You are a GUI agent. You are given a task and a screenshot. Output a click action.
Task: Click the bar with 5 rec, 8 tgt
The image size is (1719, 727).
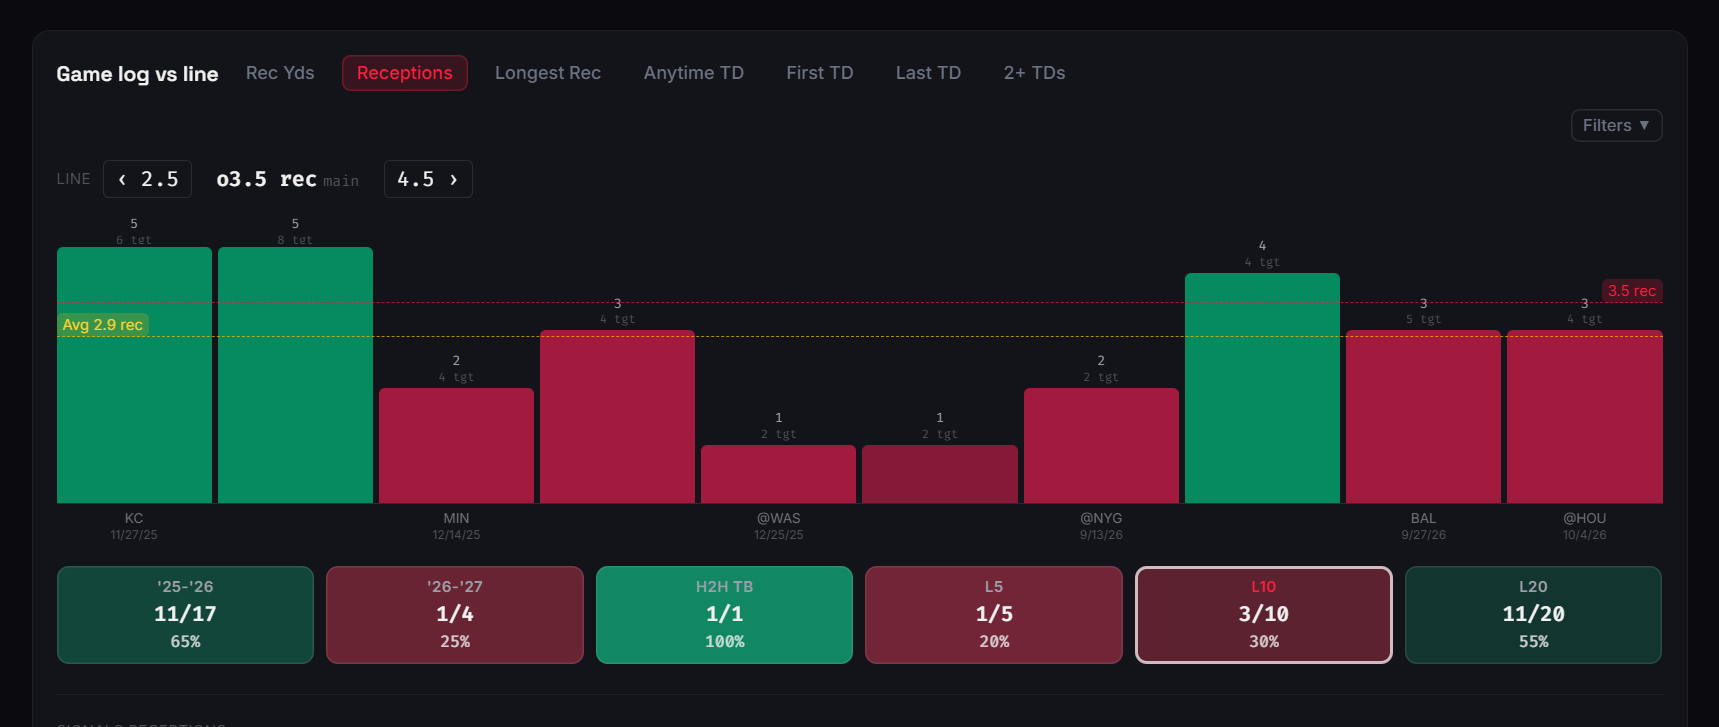[295, 375]
